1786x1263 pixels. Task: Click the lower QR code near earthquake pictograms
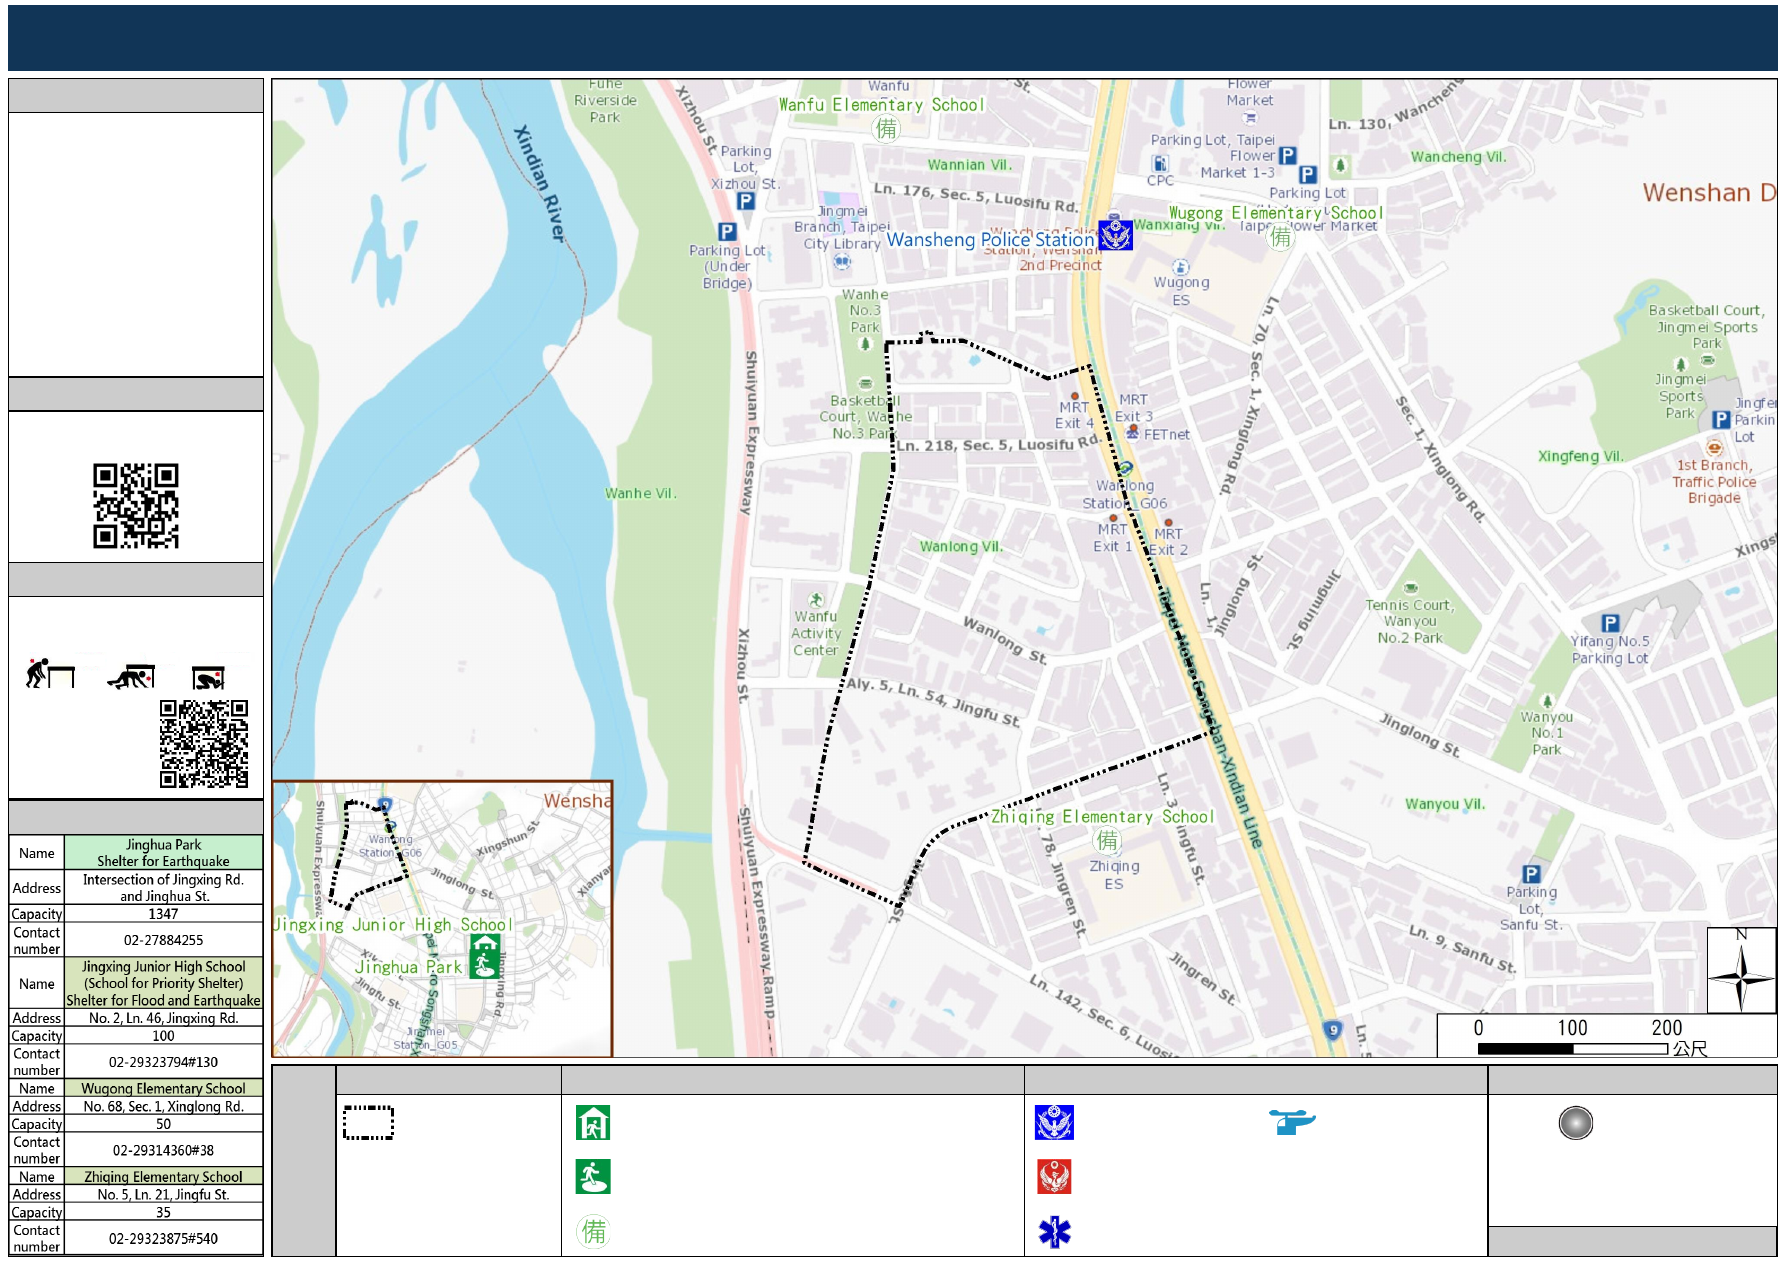(x=204, y=744)
